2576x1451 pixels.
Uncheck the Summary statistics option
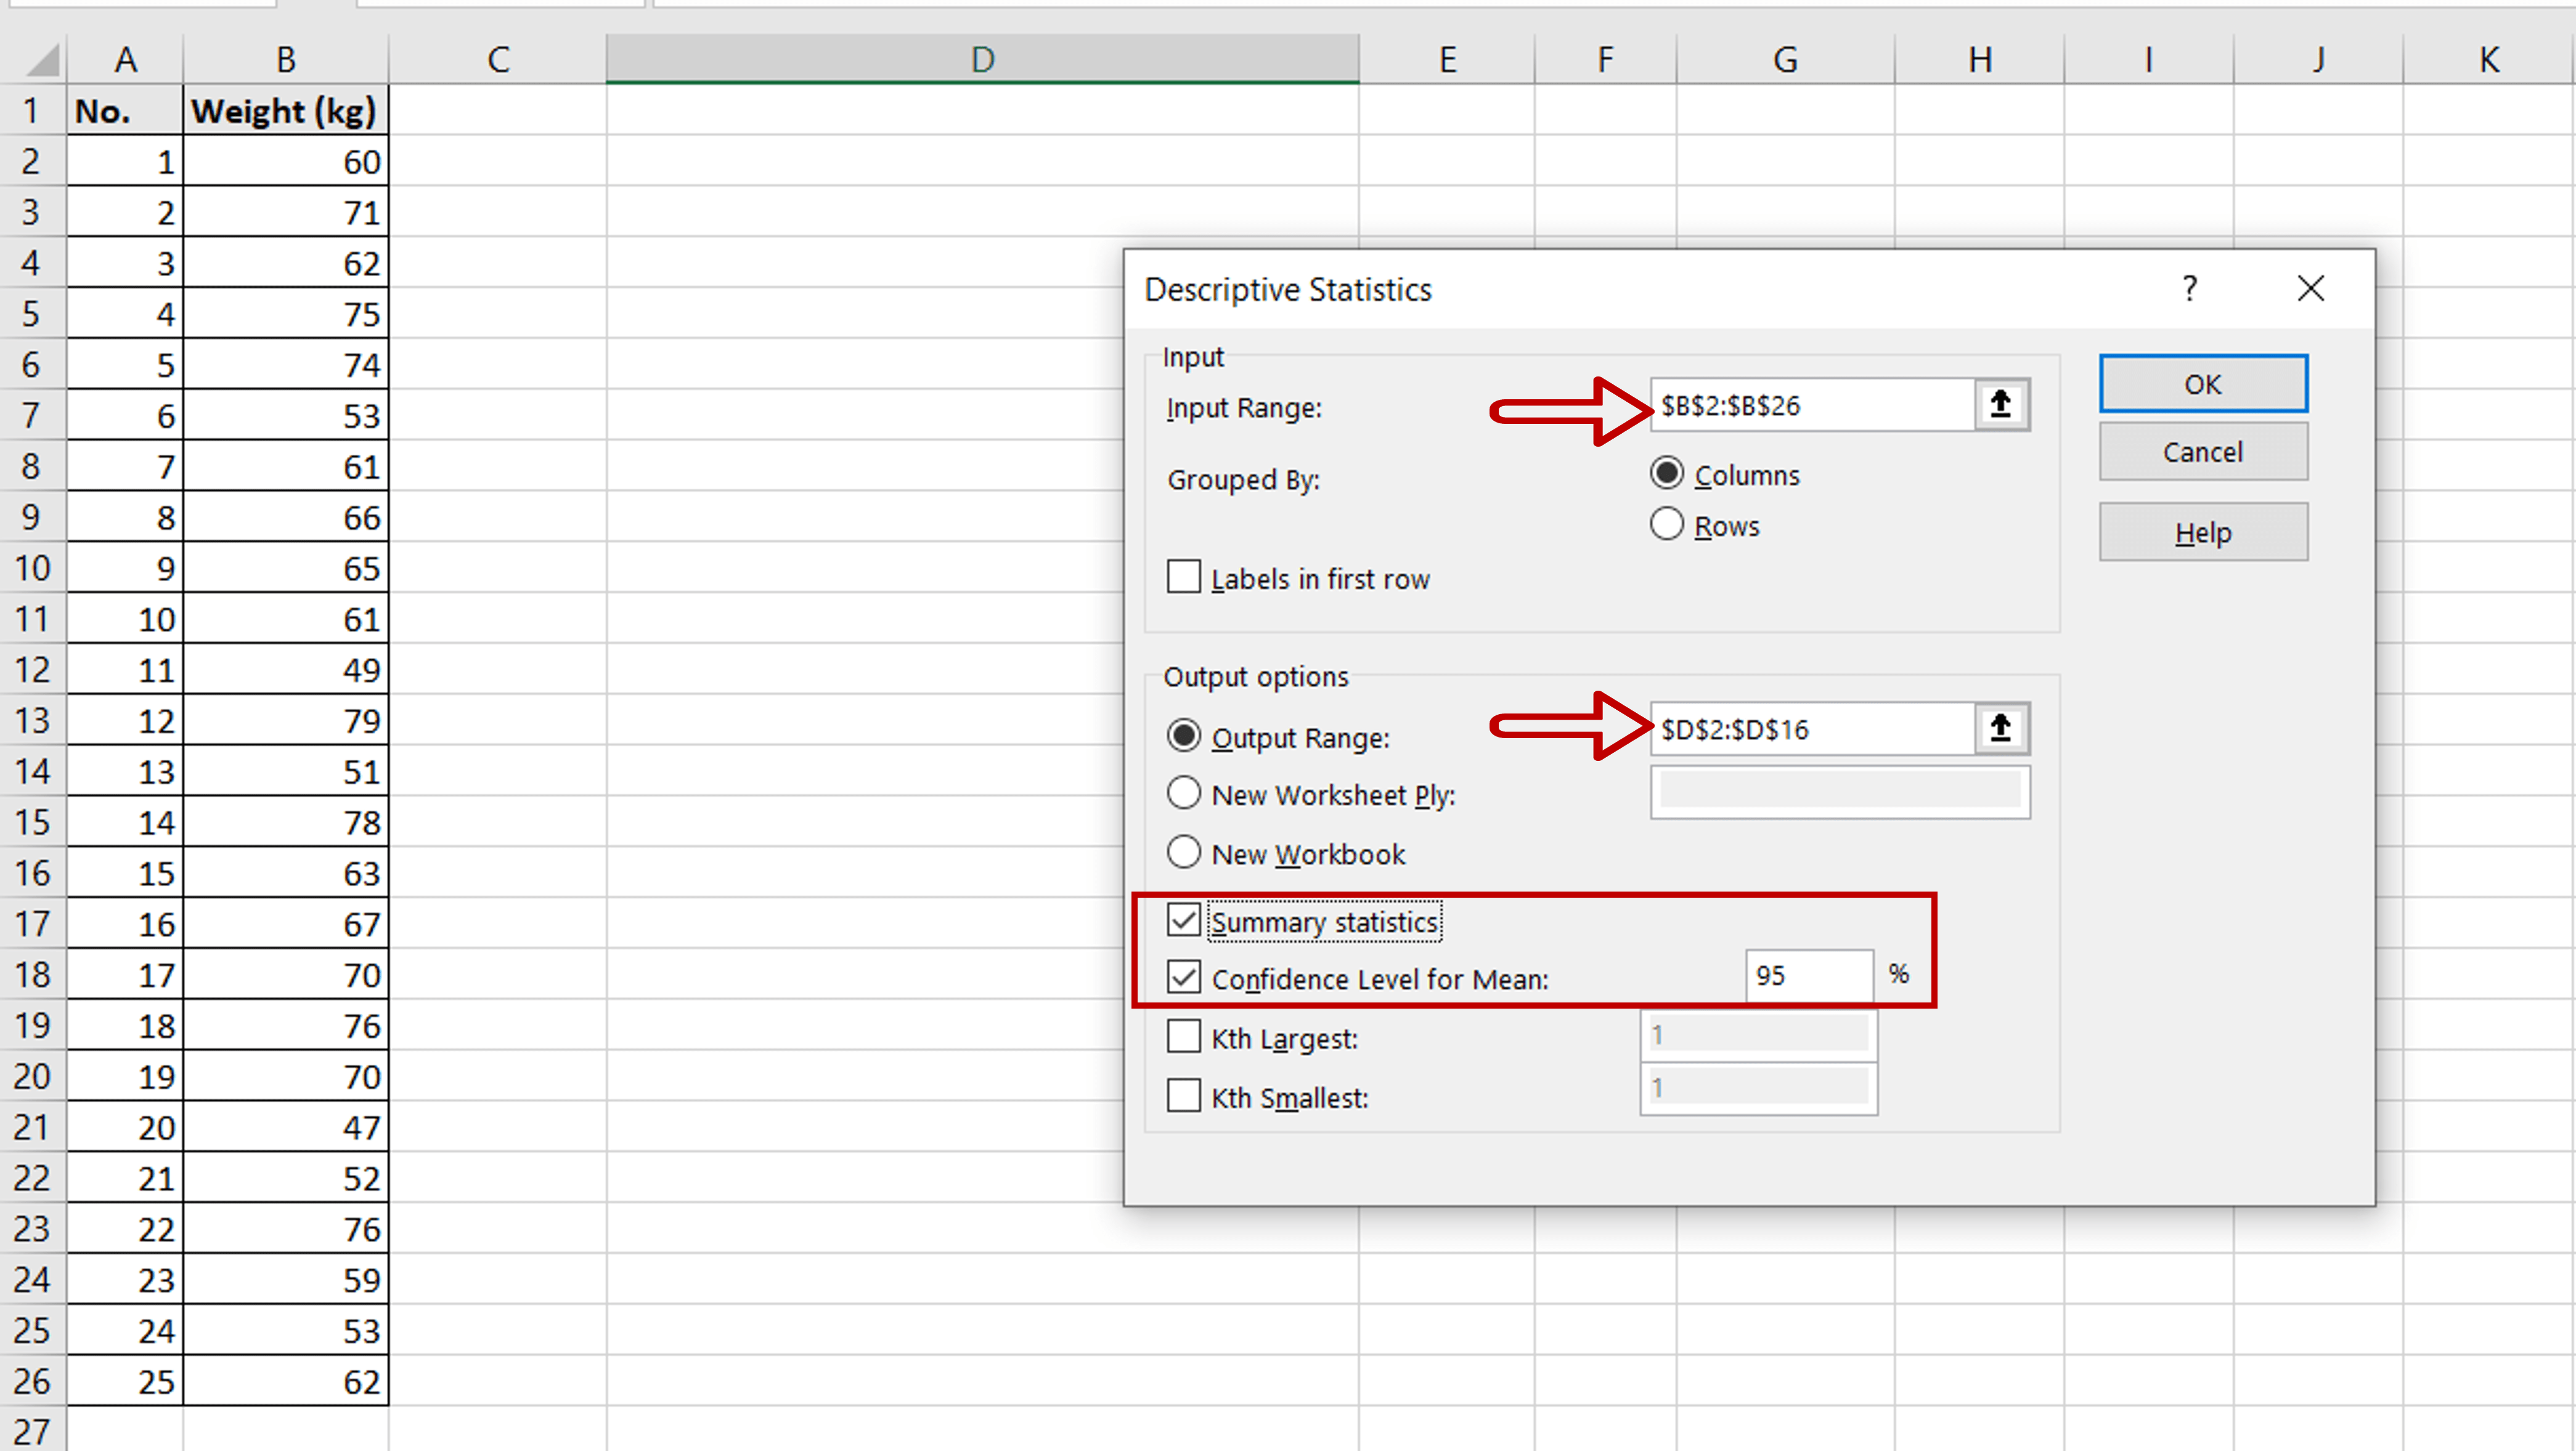[1183, 920]
